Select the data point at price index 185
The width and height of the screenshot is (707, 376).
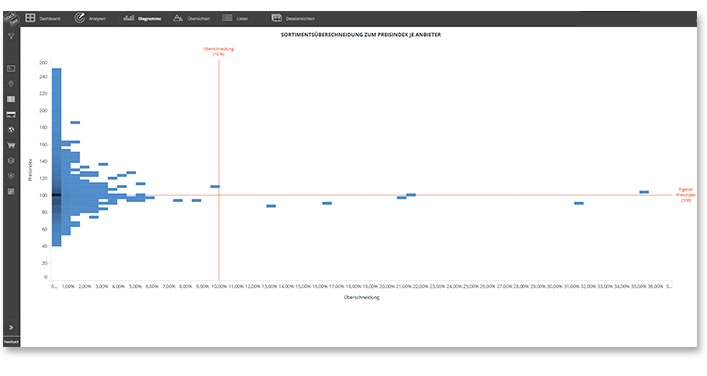coord(75,122)
